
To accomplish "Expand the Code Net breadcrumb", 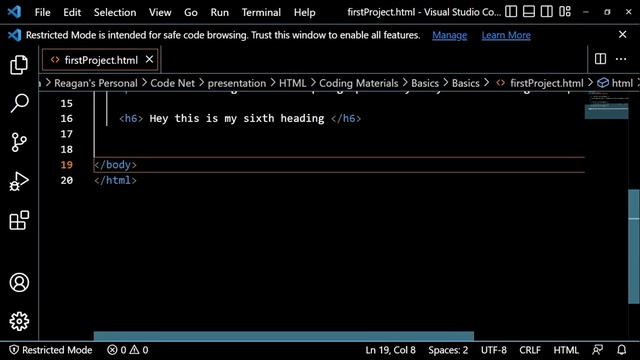I will click(x=173, y=83).
